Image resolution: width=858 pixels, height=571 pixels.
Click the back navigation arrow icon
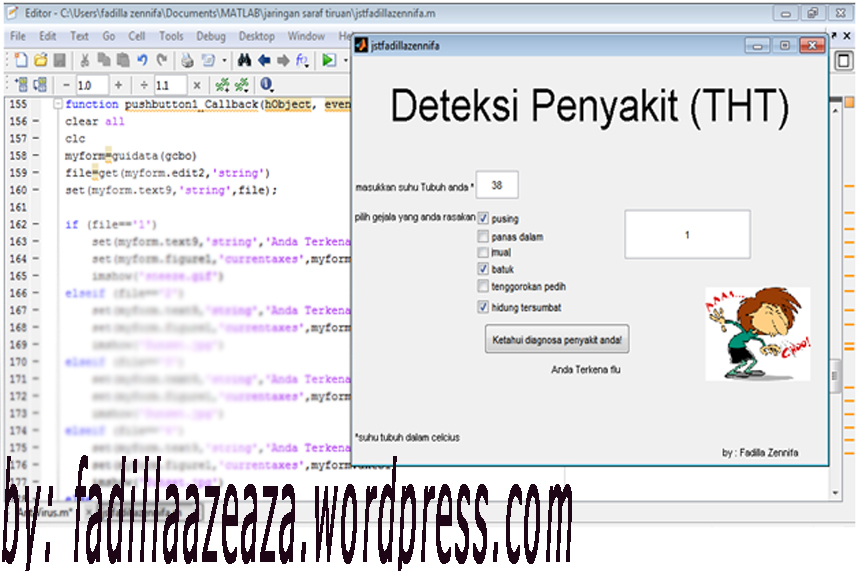[x=263, y=60]
